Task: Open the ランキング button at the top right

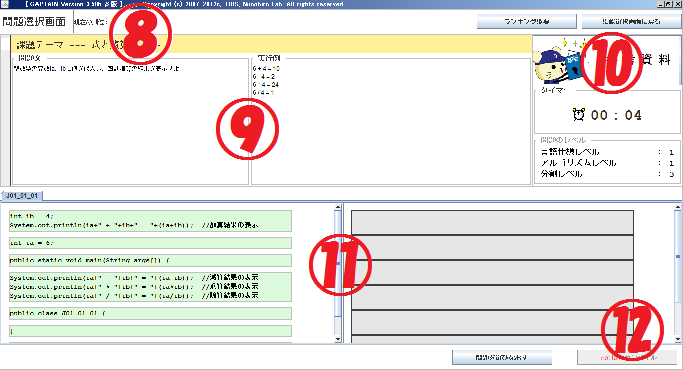Action: [x=527, y=21]
